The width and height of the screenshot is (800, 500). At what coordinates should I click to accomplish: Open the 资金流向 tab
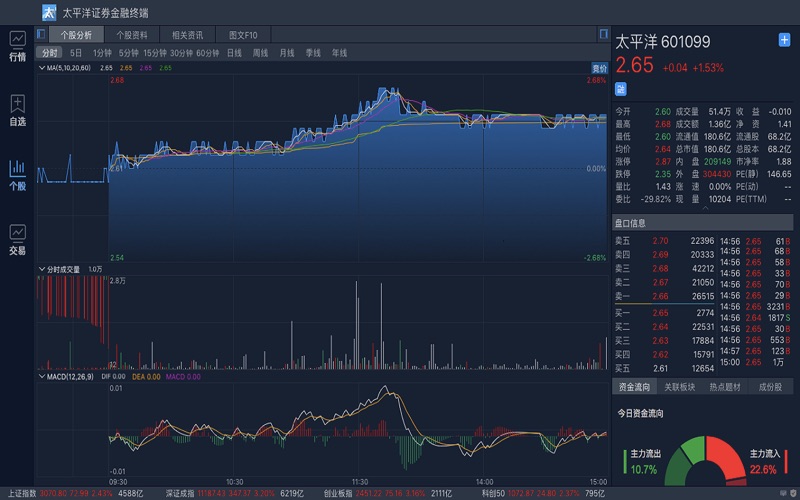[634, 387]
